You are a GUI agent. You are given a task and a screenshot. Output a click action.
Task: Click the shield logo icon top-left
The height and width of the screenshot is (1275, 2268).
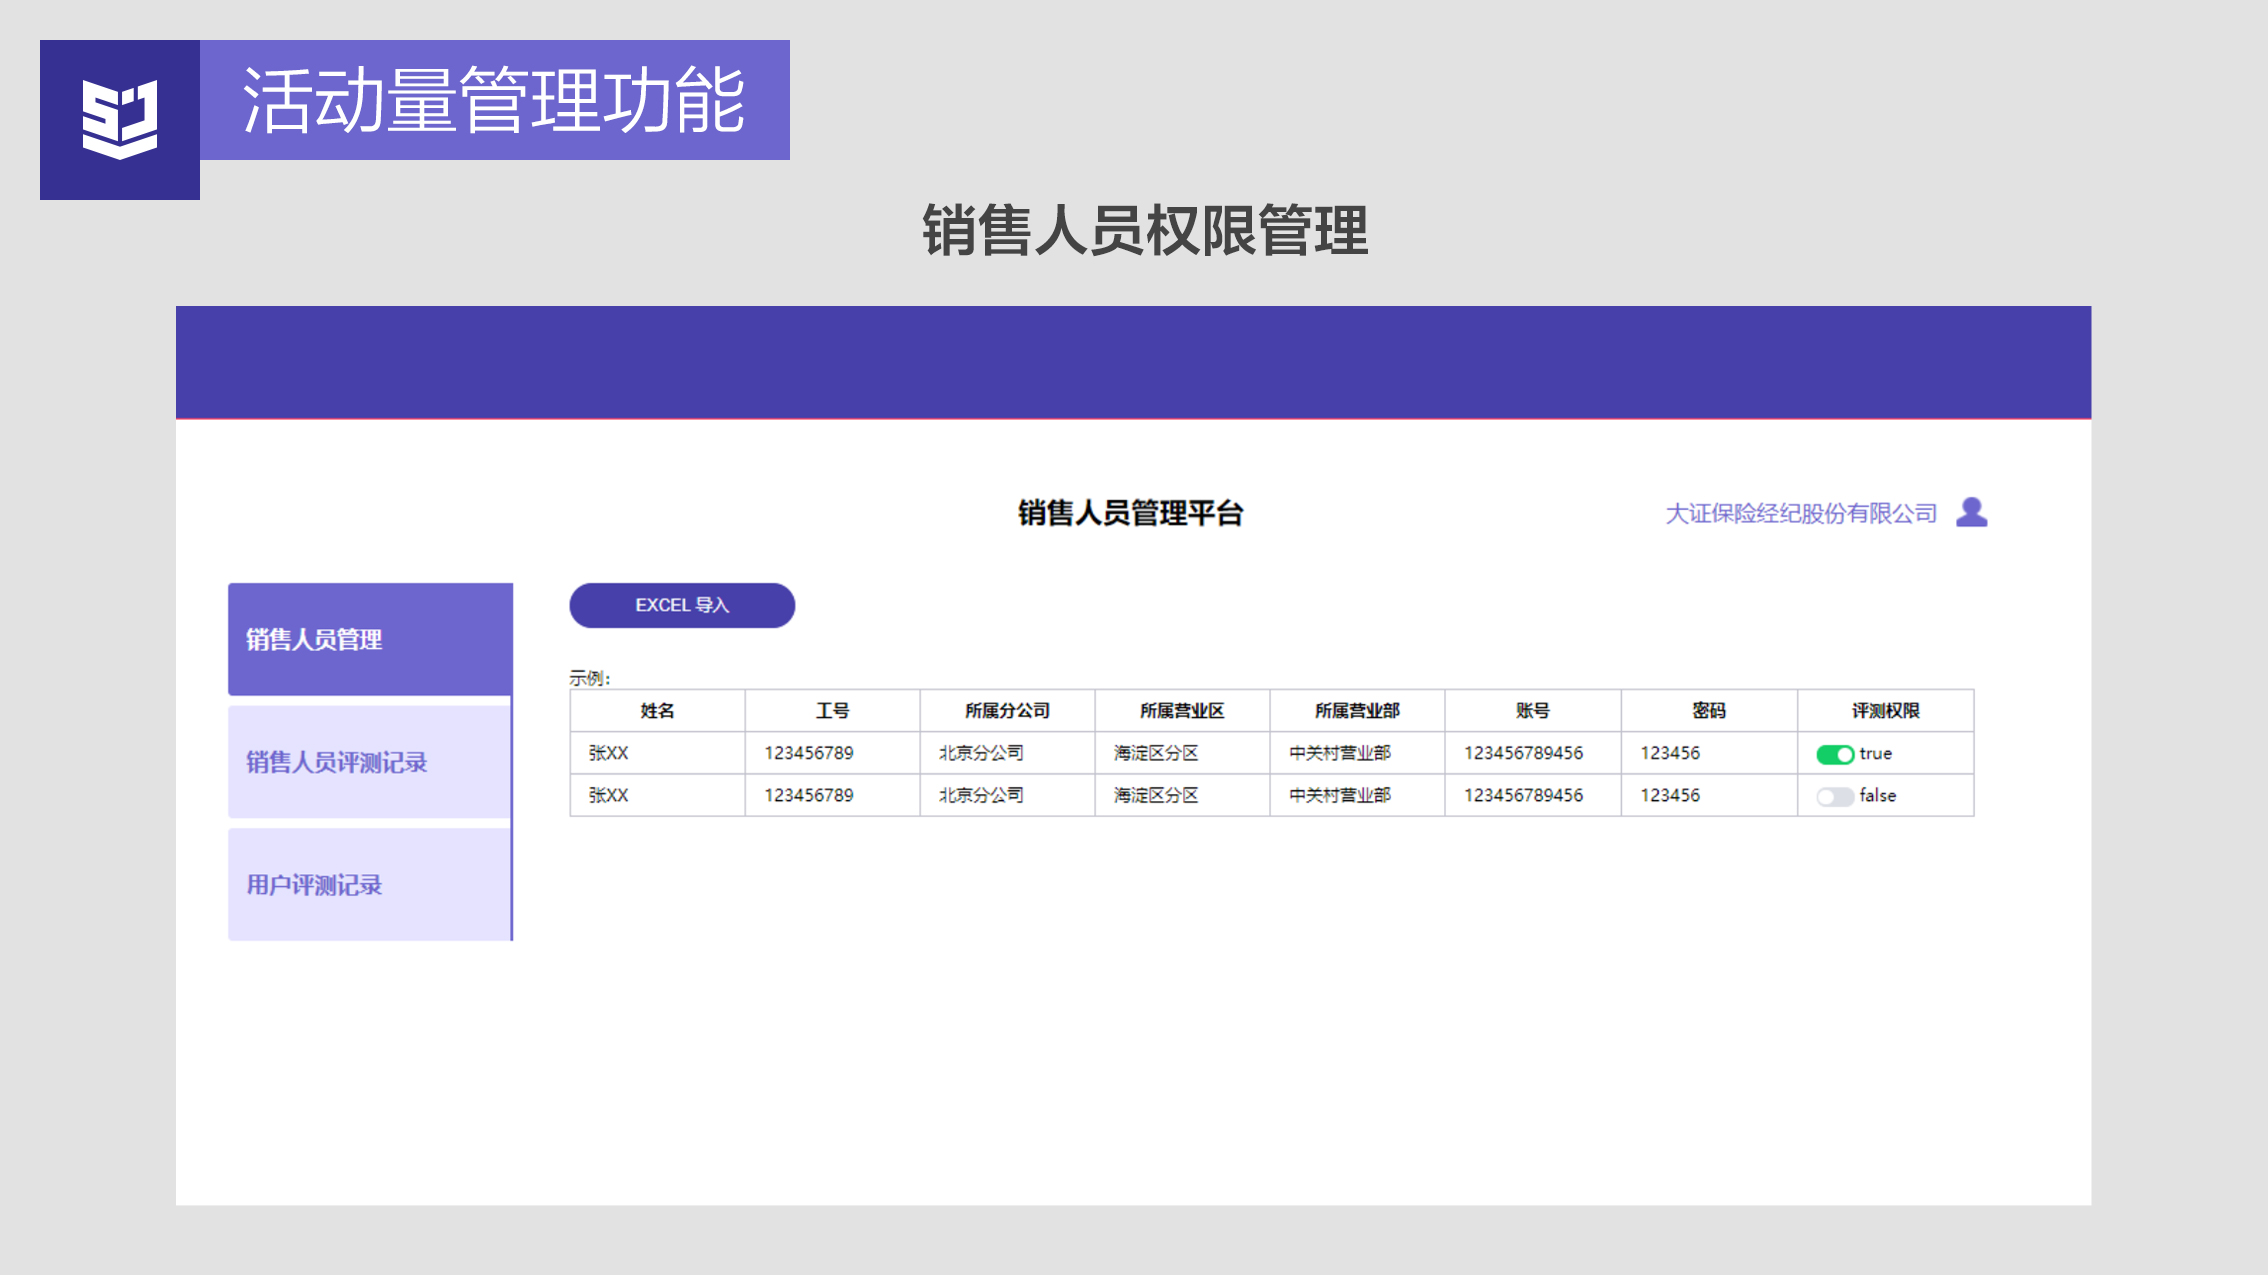pos(120,119)
